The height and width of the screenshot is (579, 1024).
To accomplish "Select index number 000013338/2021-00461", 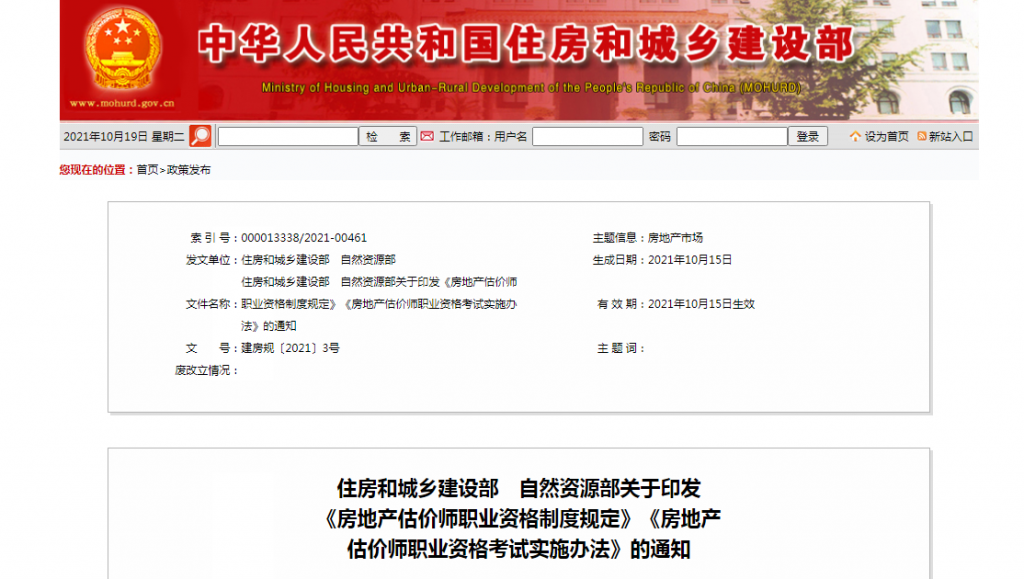I will click(304, 238).
